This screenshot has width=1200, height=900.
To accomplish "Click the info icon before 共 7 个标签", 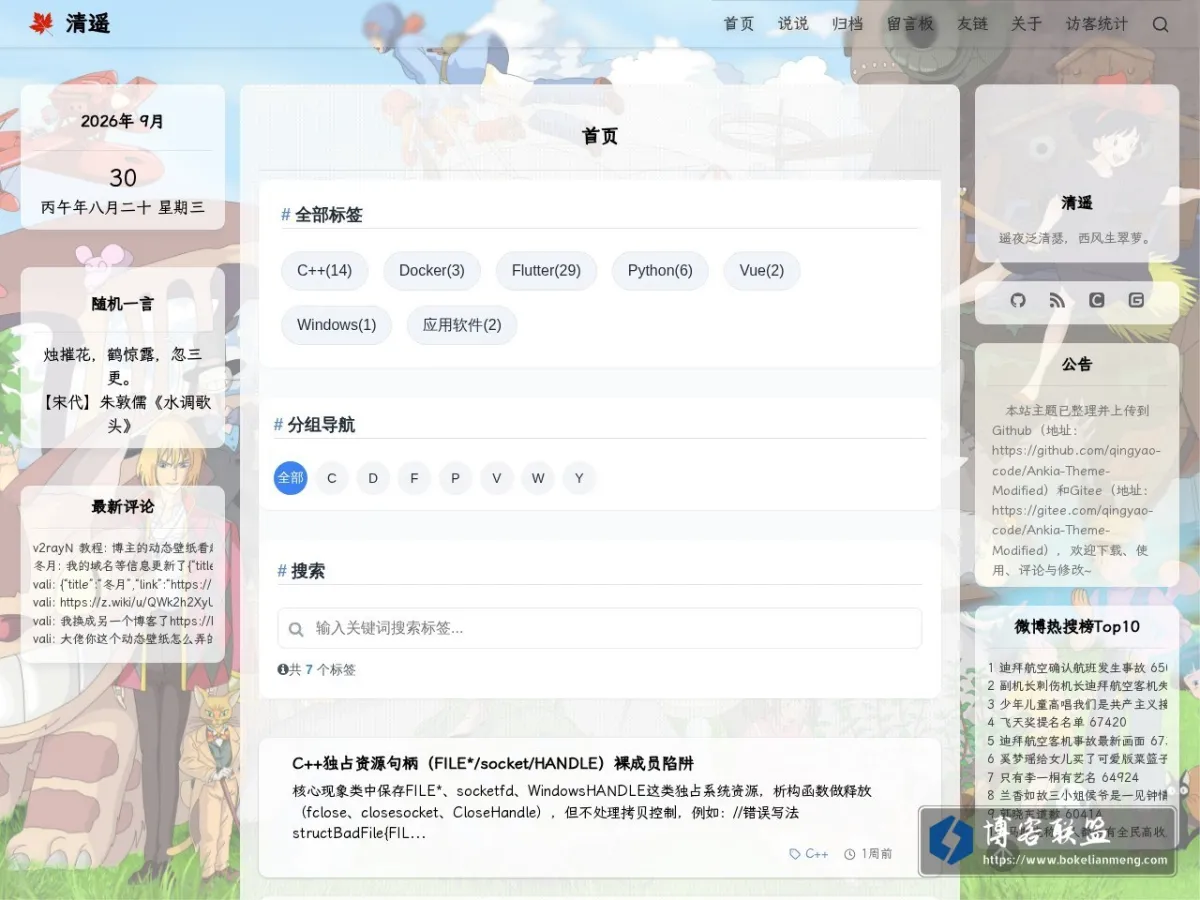I will [x=283, y=669].
